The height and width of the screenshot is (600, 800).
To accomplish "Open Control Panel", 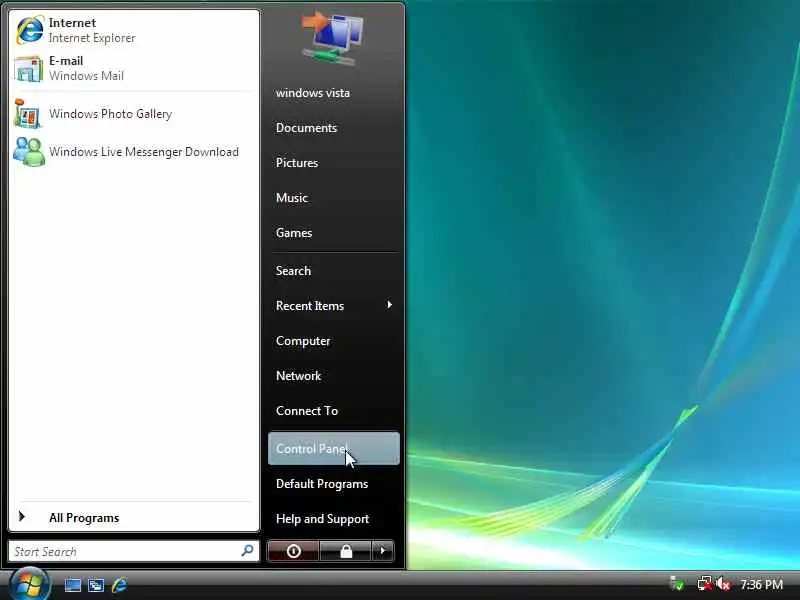I will [x=334, y=449].
